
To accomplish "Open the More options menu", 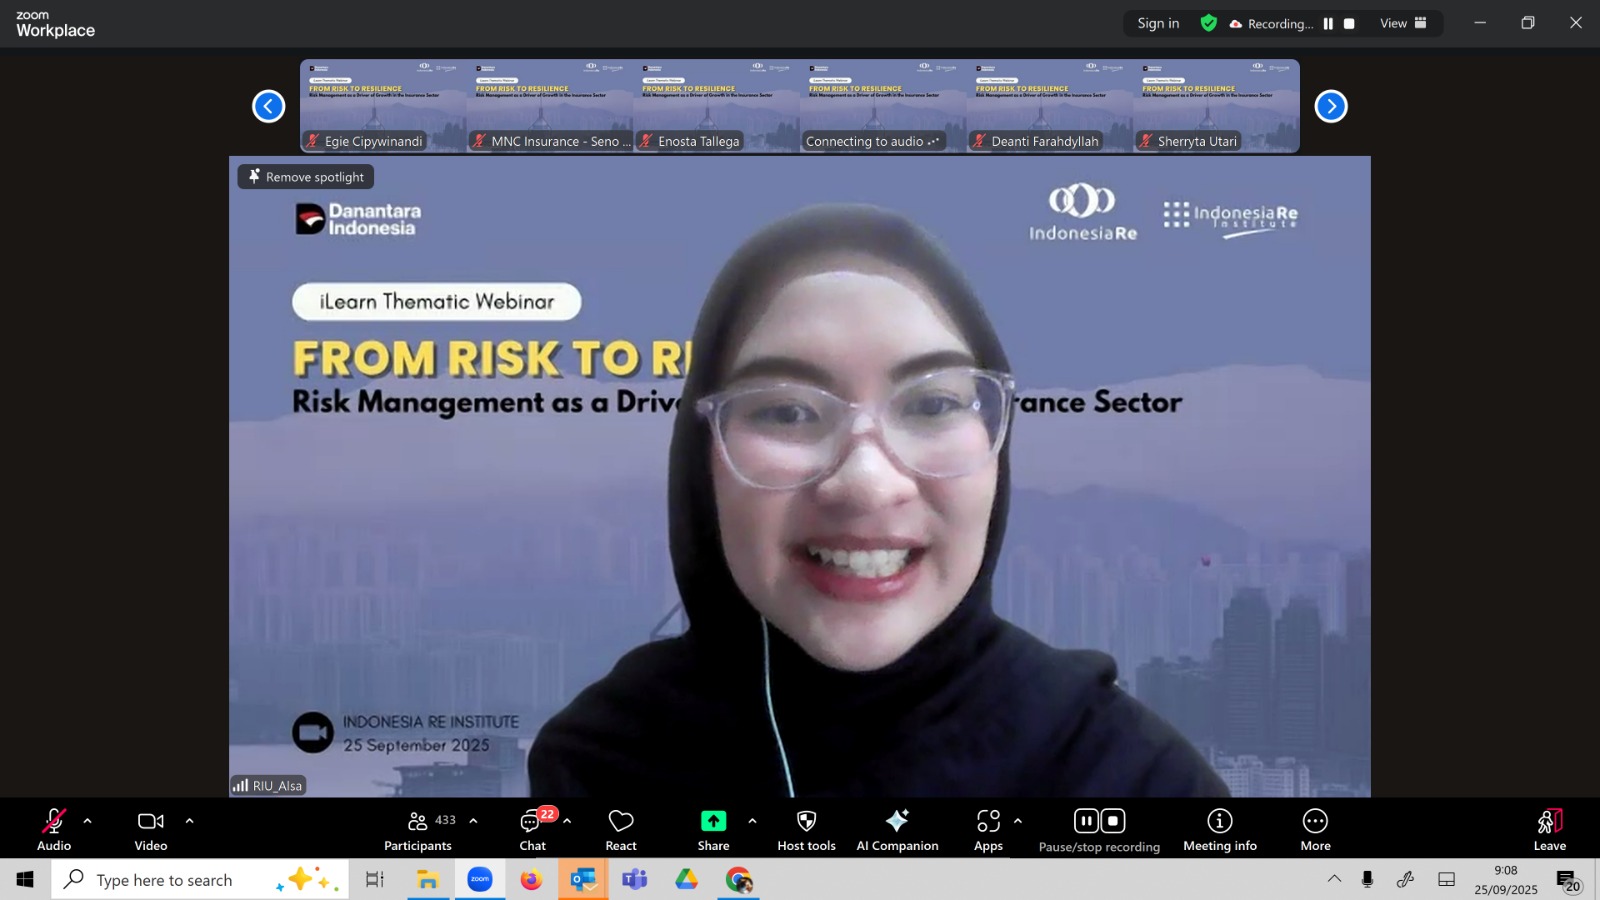I will point(1315,830).
